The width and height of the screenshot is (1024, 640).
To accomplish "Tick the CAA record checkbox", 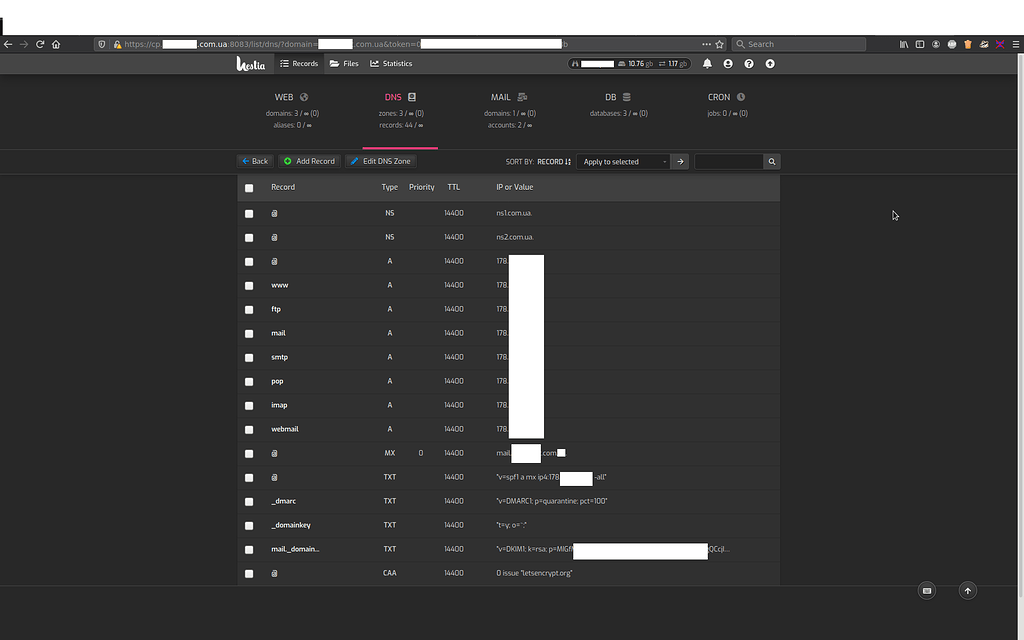I will (x=249, y=573).
